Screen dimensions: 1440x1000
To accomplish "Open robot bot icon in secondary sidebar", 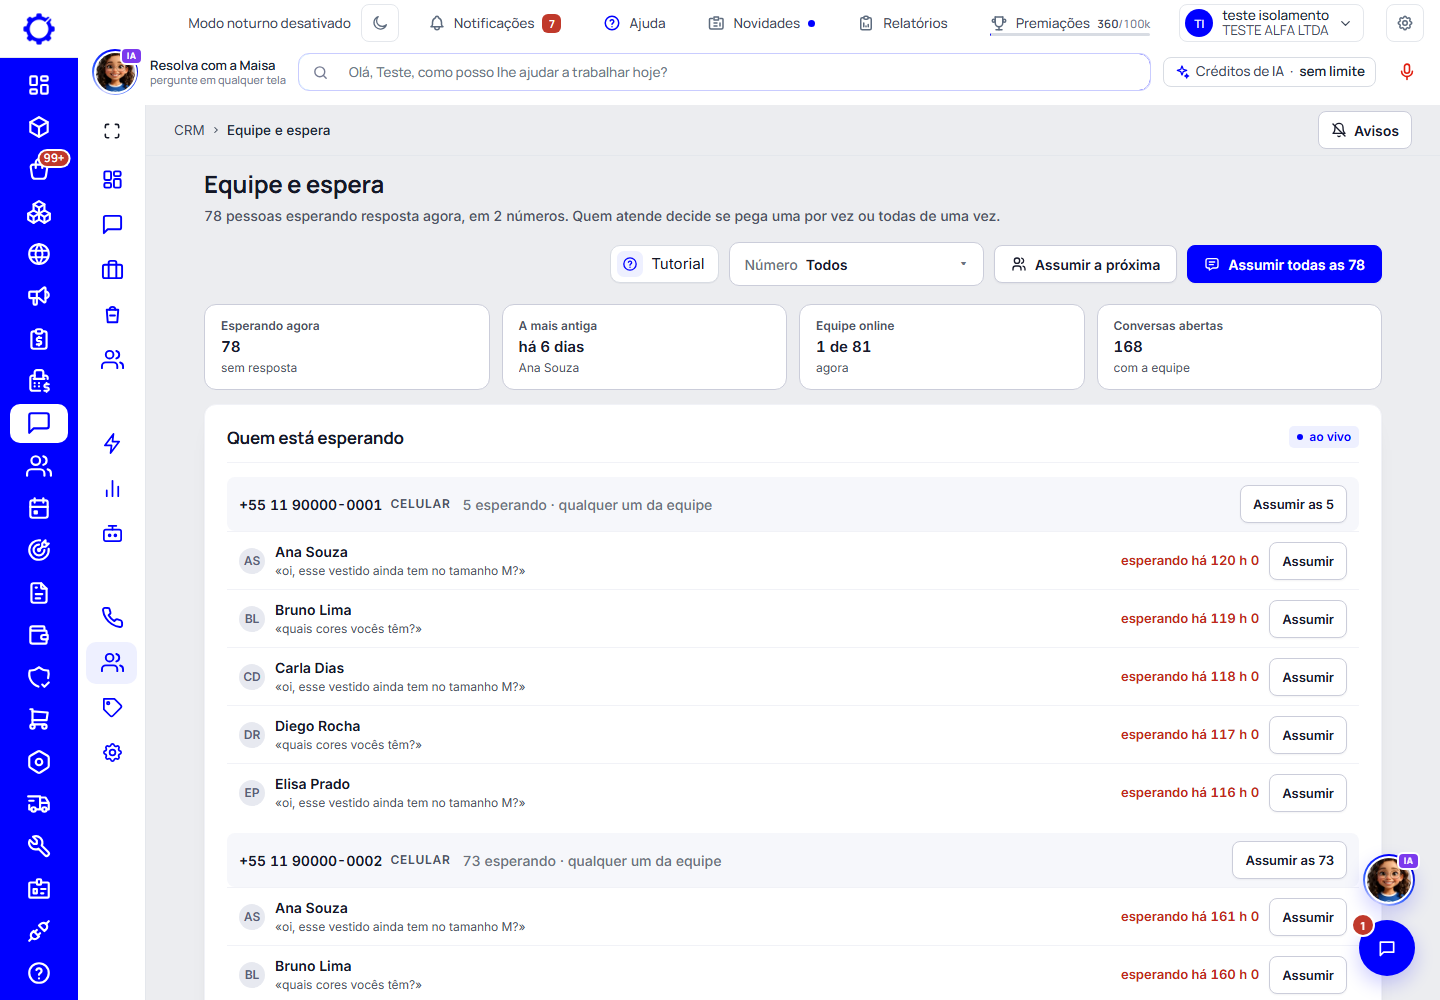I will tap(112, 533).
